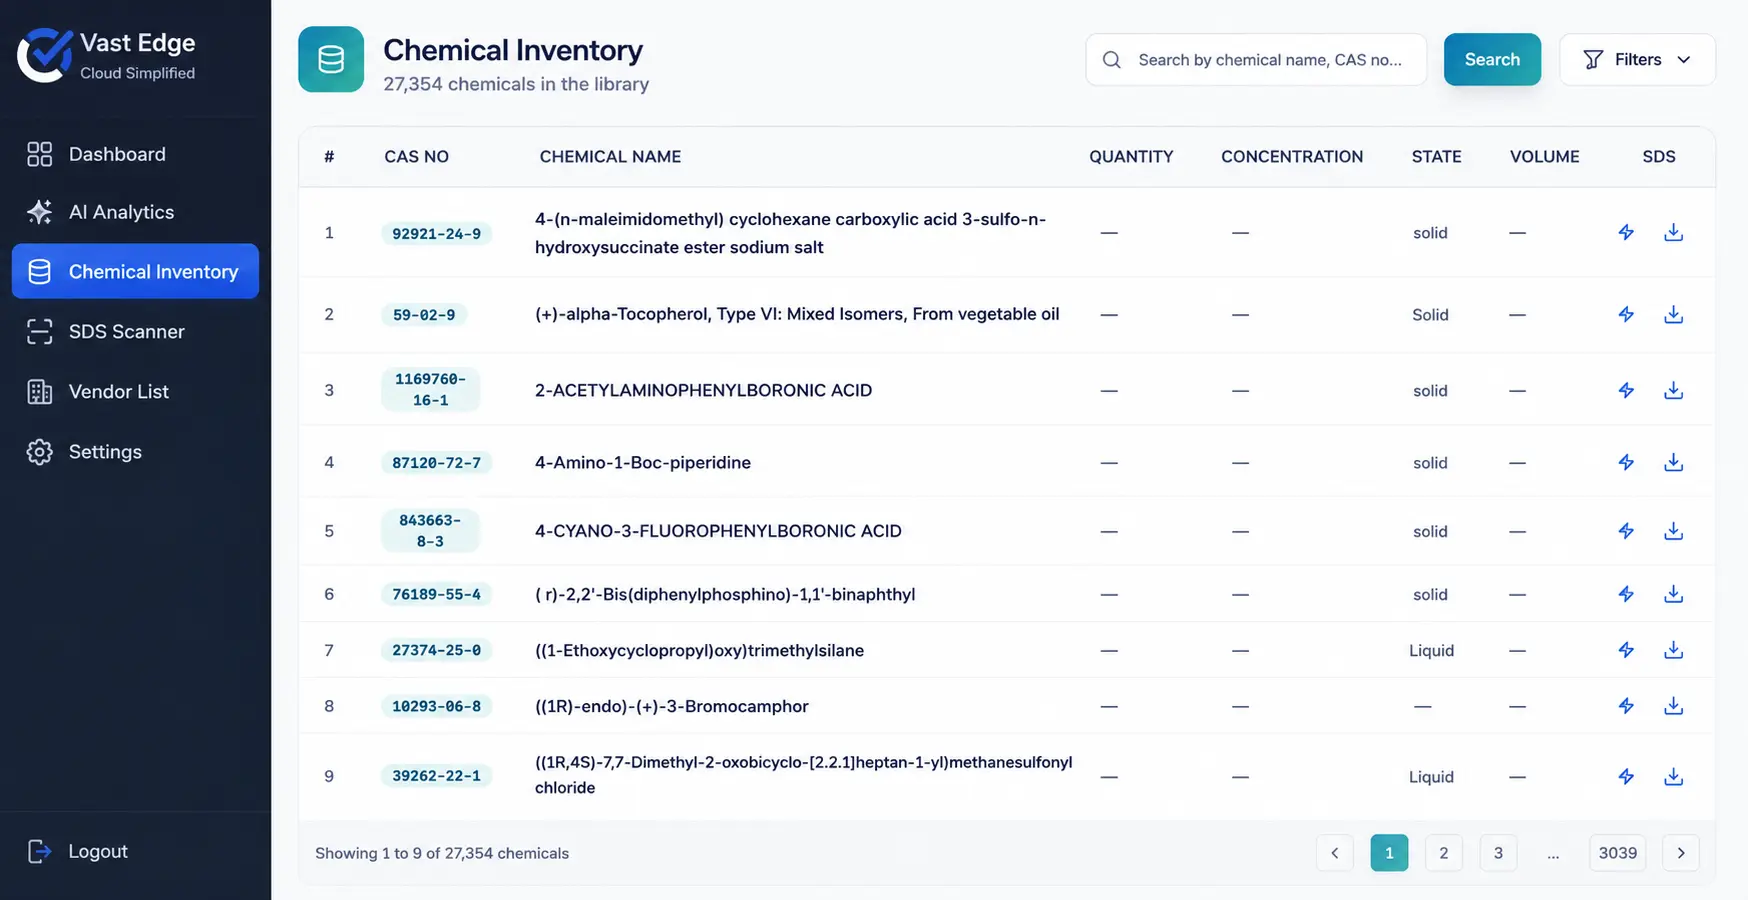Download SDS for row 9 methanesulfonyl chloride

(x=1673, y=777)
